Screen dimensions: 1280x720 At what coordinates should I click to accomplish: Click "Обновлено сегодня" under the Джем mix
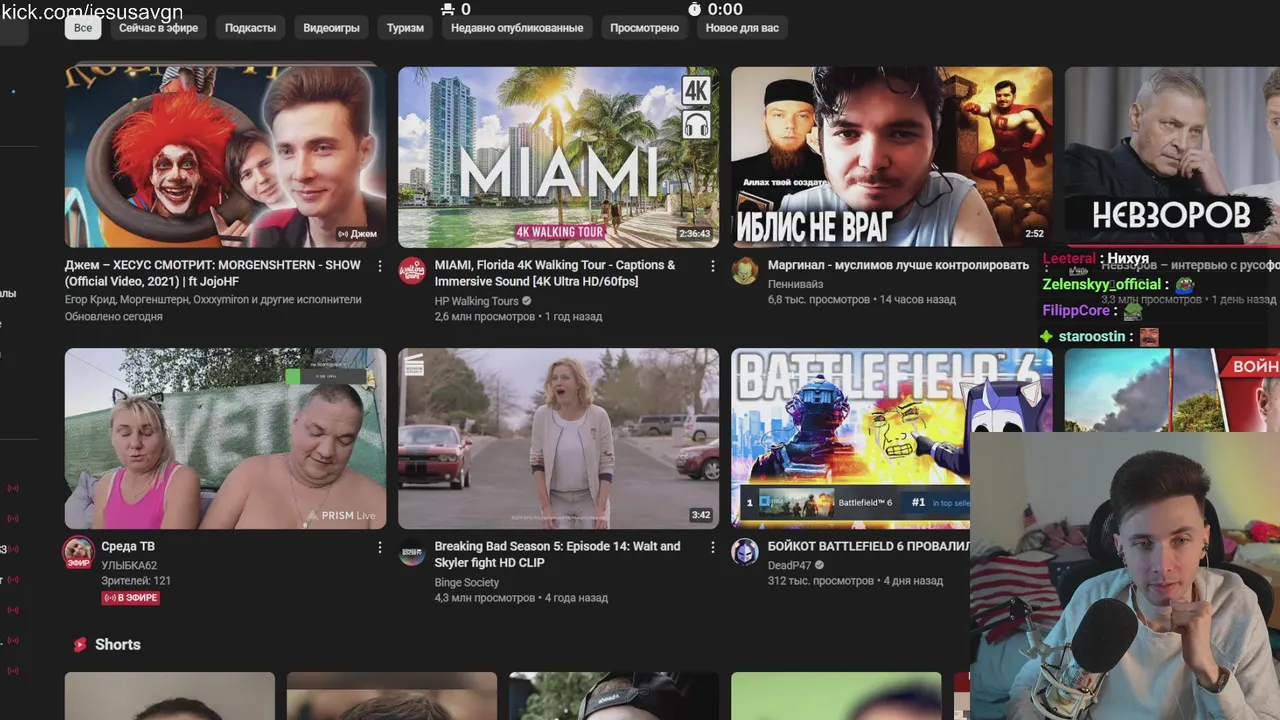point(114,316)
